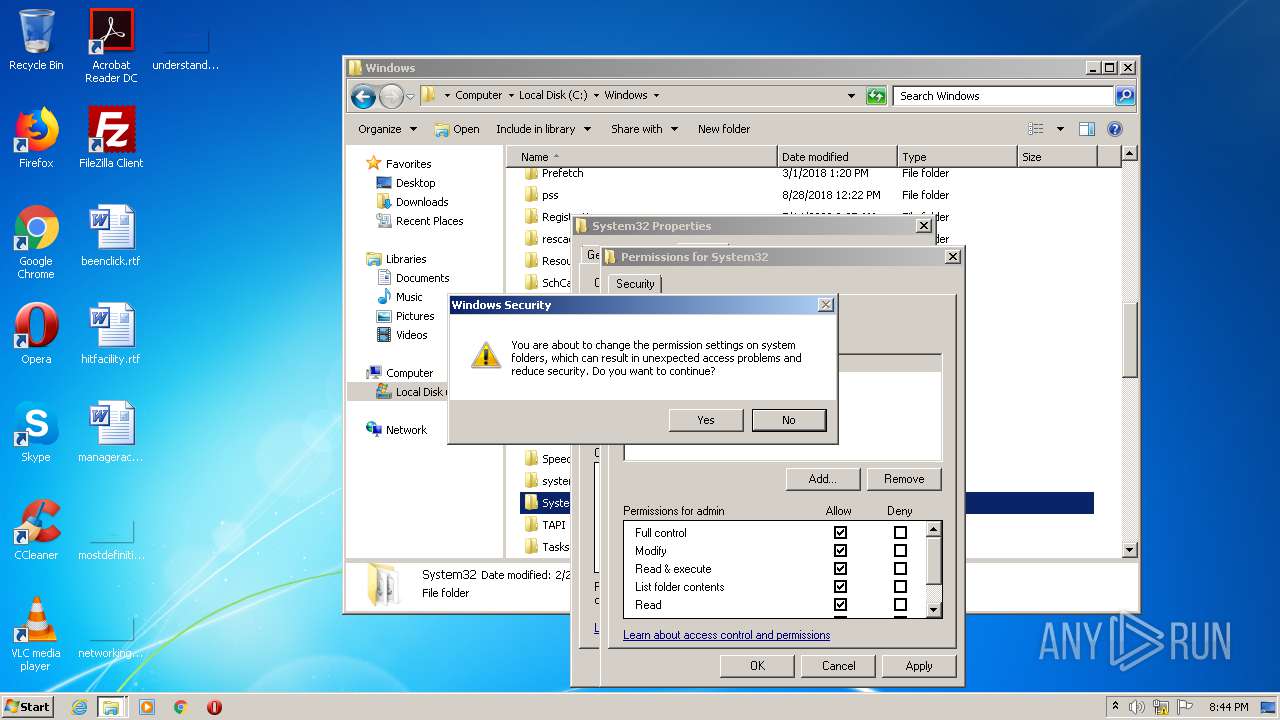Image resolution: width=1280 pixels, height=720 pixels.
Task: Click Yes in Windows Security dialog
Action: pos(706,420)
